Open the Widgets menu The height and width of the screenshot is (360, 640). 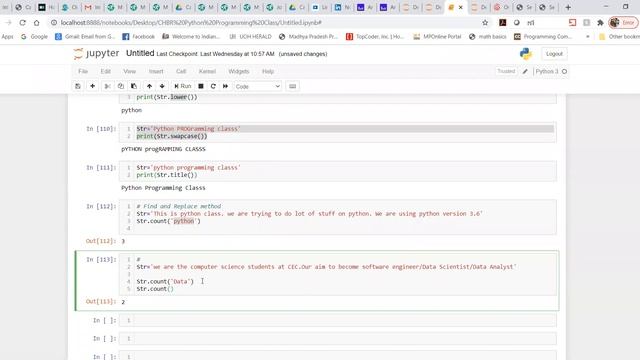[239, 71]
